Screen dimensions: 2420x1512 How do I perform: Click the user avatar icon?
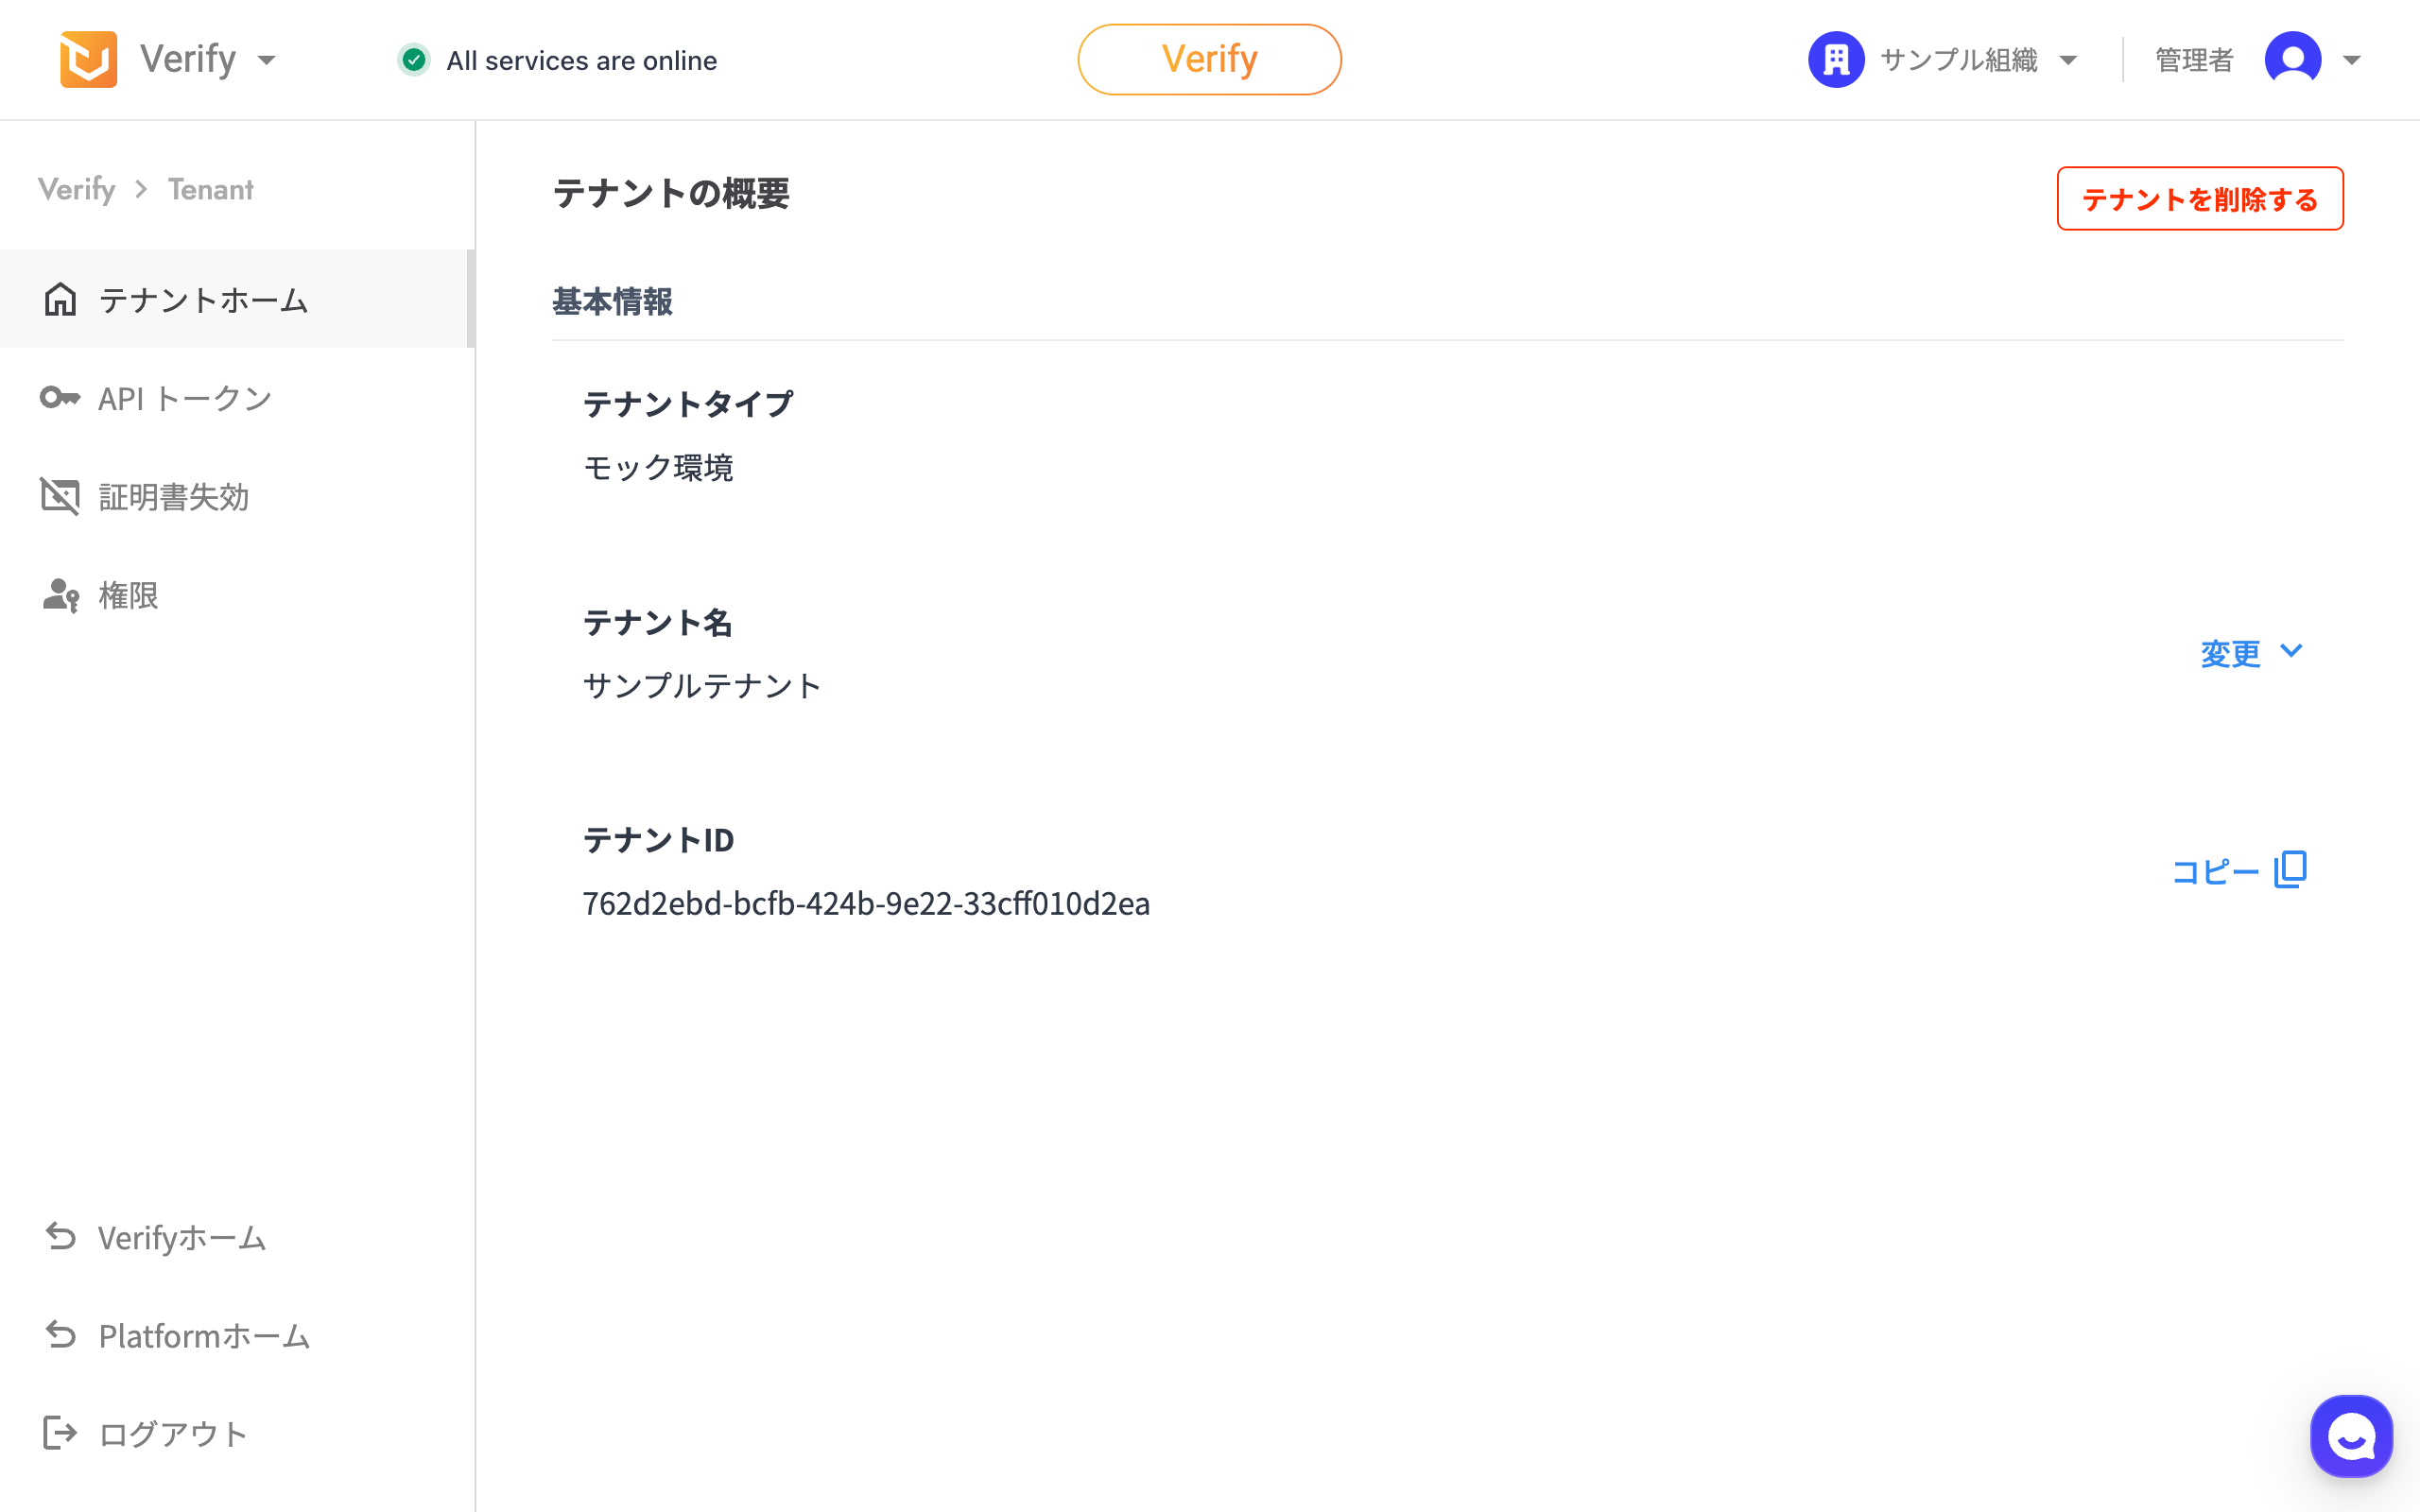click(x=2292, y=60)
